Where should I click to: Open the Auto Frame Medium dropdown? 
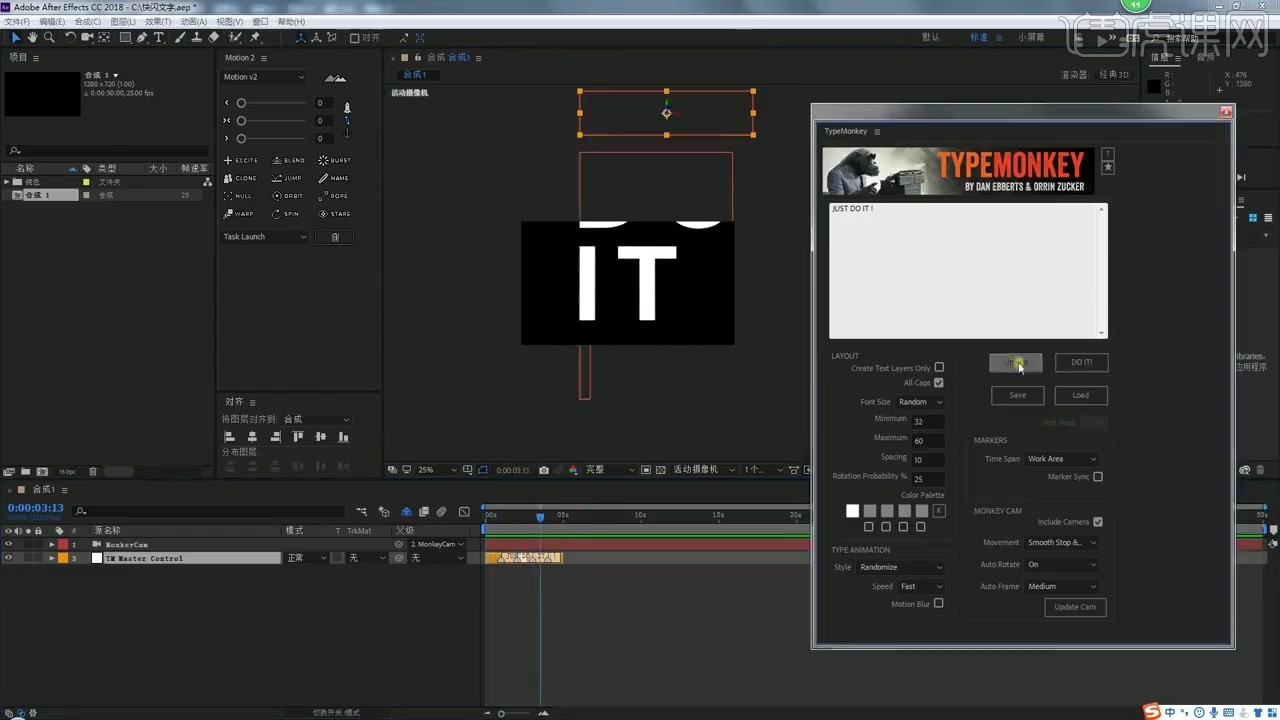pos(1062,587)
